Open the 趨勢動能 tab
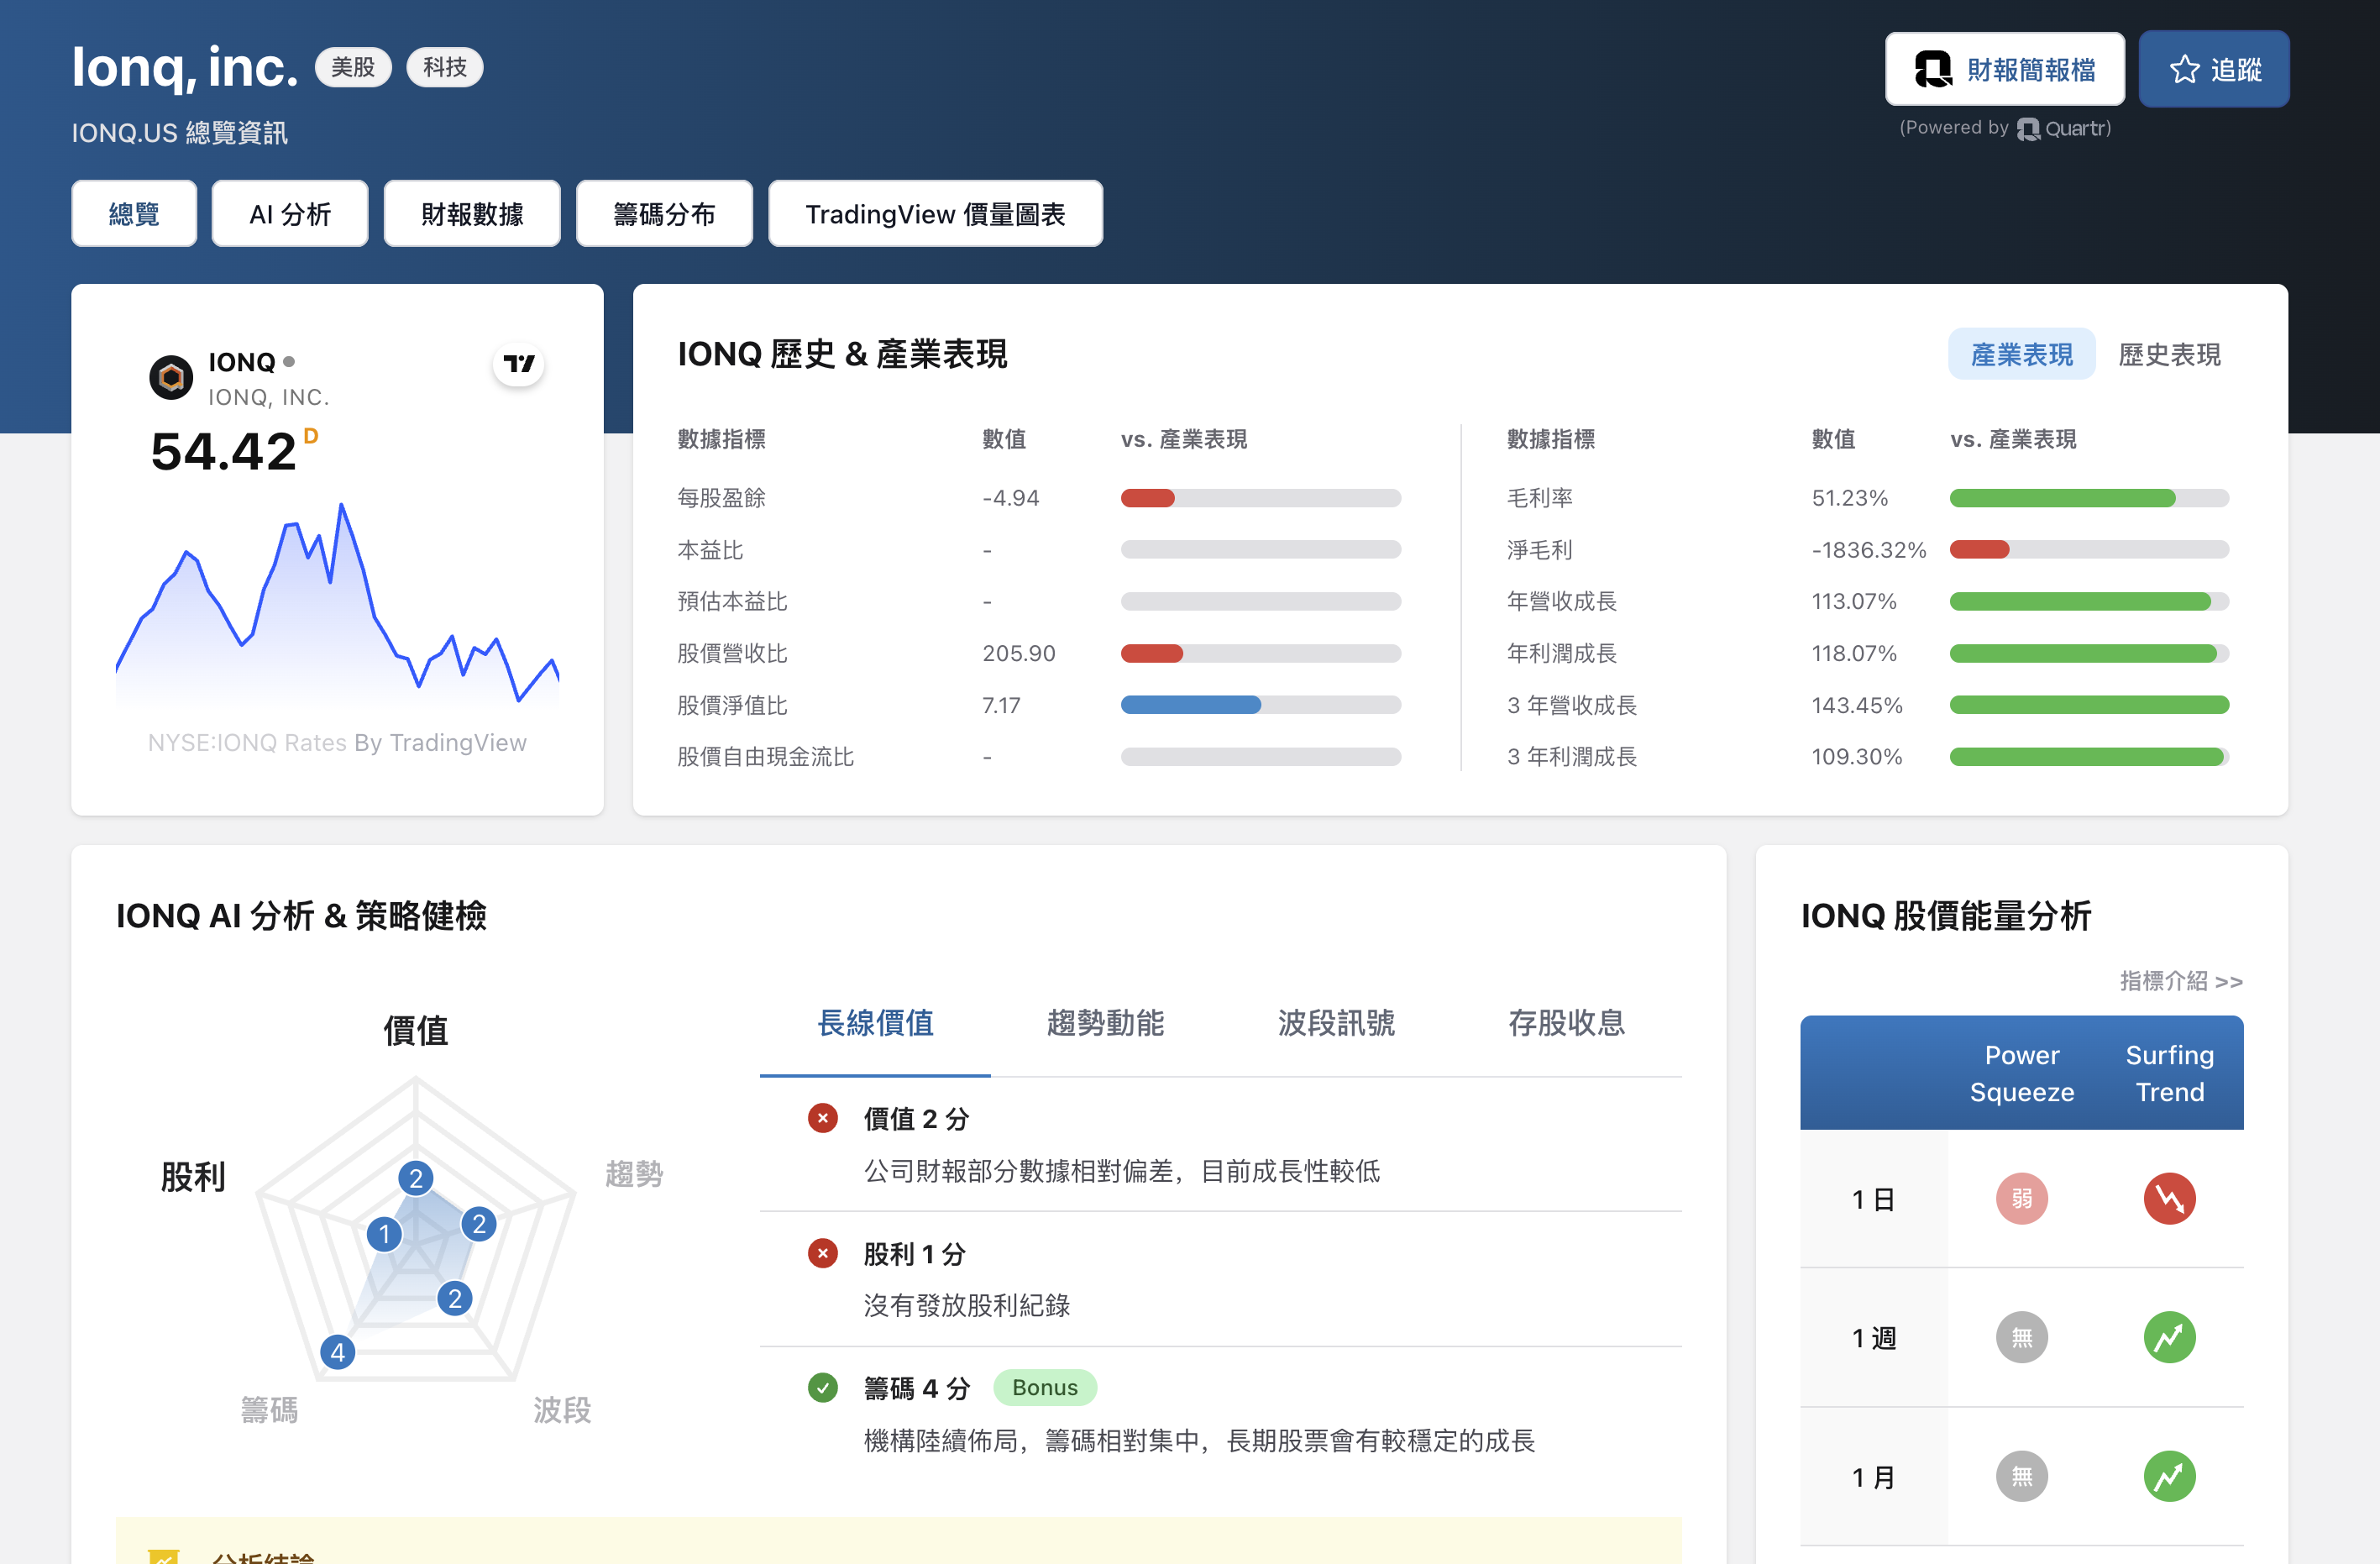 coord(1105,1022)
